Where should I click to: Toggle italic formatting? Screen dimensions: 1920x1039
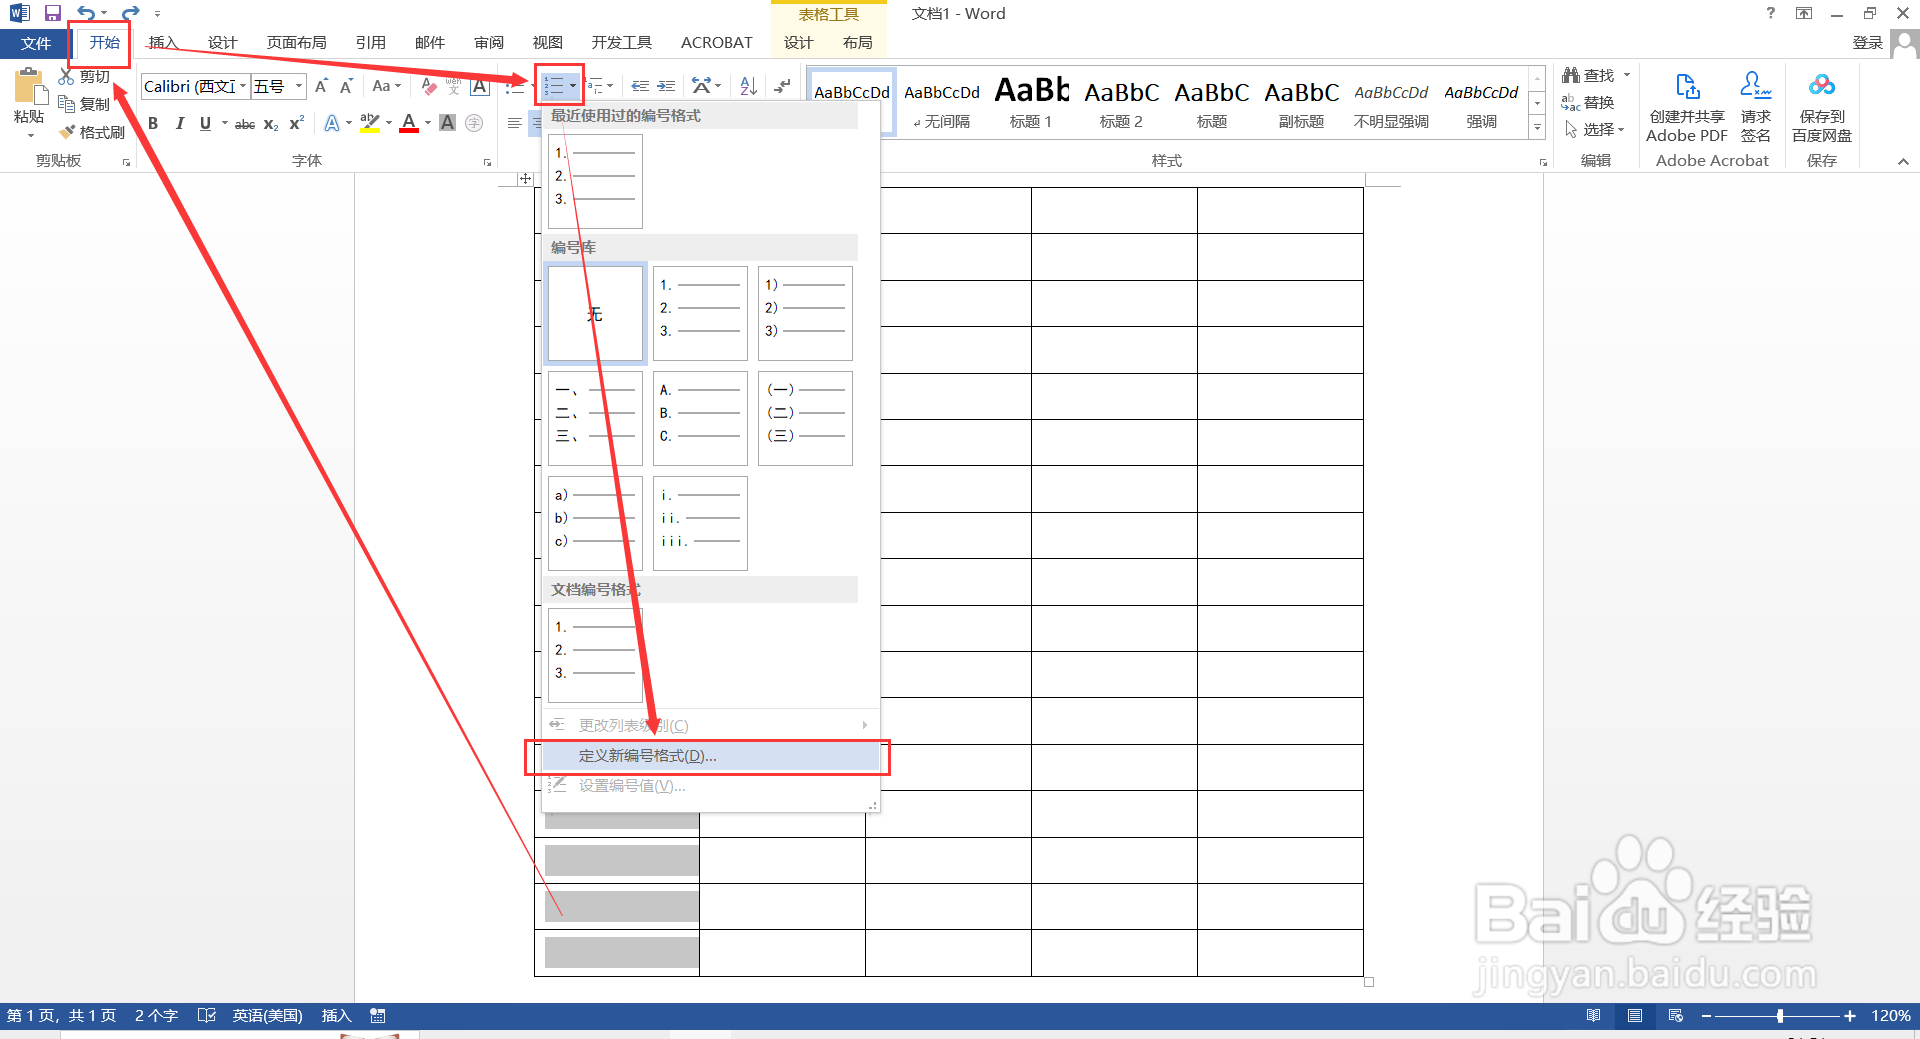pyautogui.click(x=179, y=123)
